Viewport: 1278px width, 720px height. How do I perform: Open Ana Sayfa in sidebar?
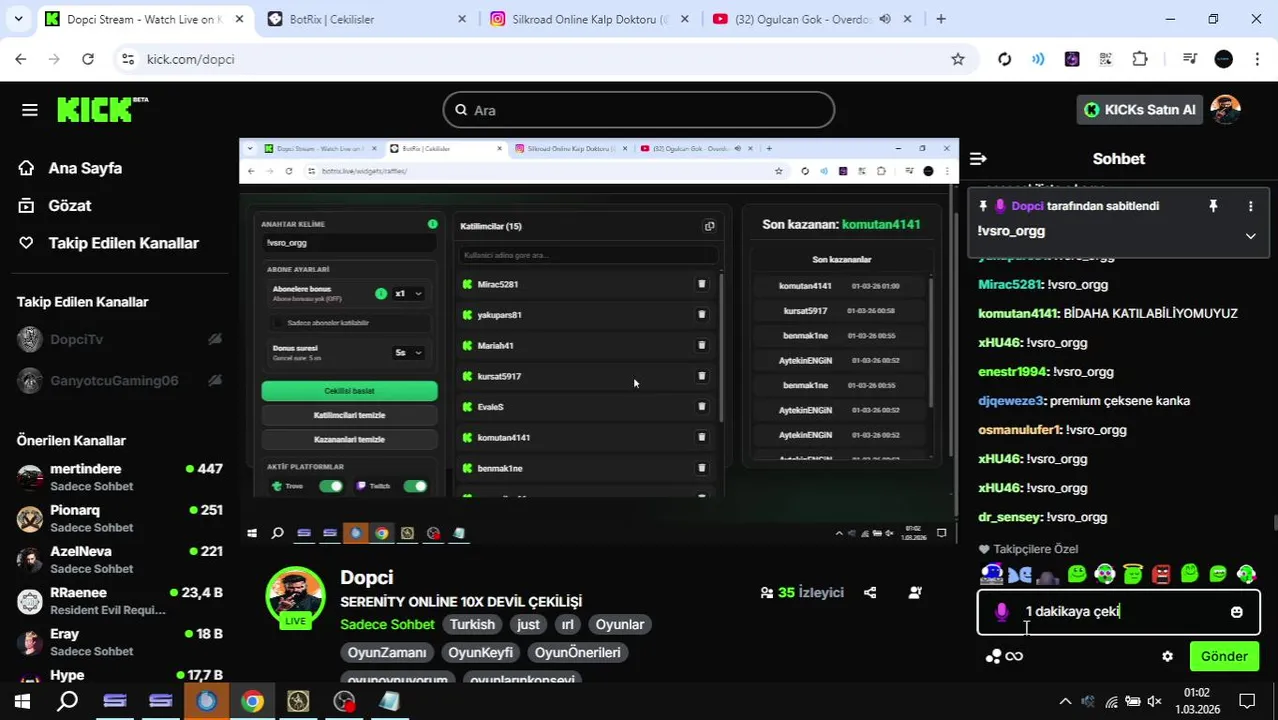tap(70, 168)
